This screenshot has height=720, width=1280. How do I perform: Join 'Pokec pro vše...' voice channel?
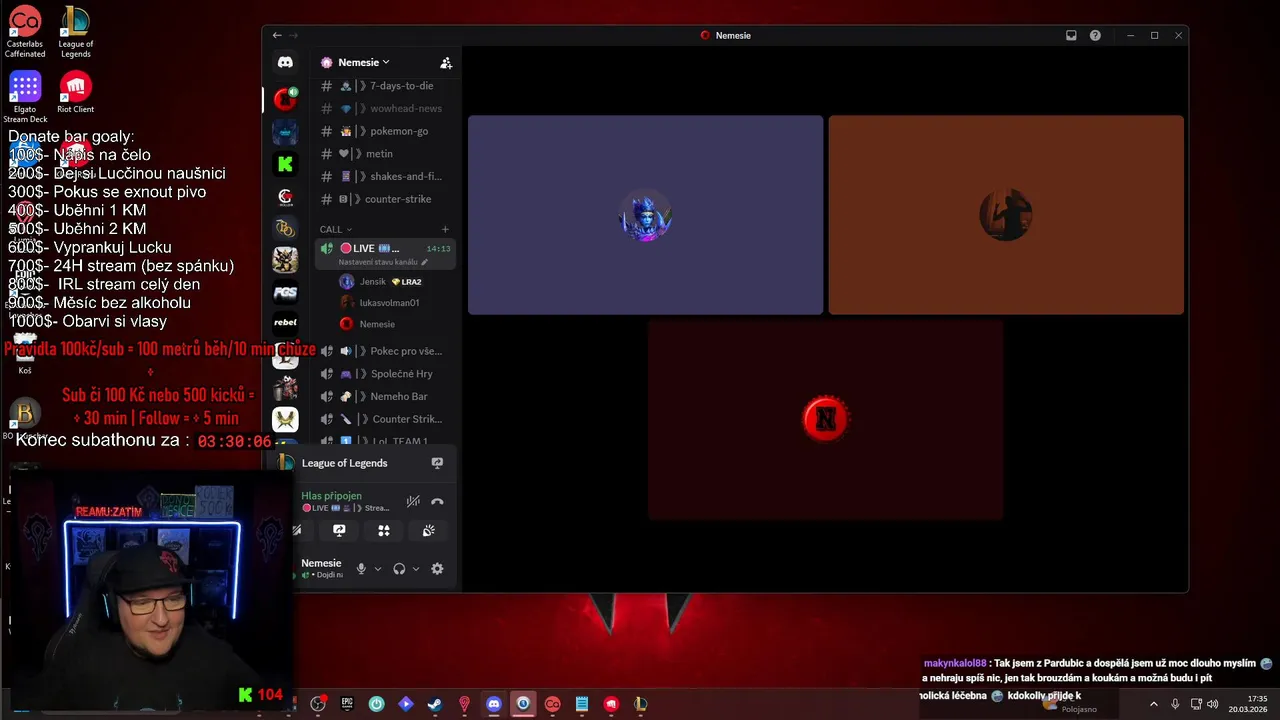(x=385, y=351)
